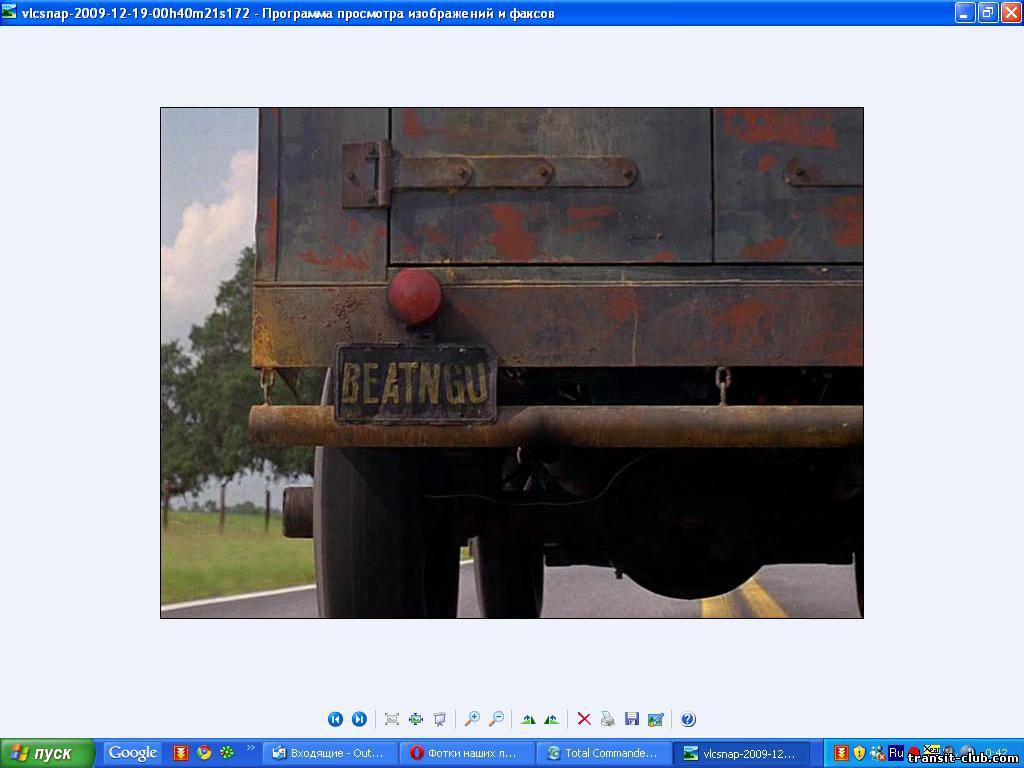Open the yellow security shield tray icon

859,753
